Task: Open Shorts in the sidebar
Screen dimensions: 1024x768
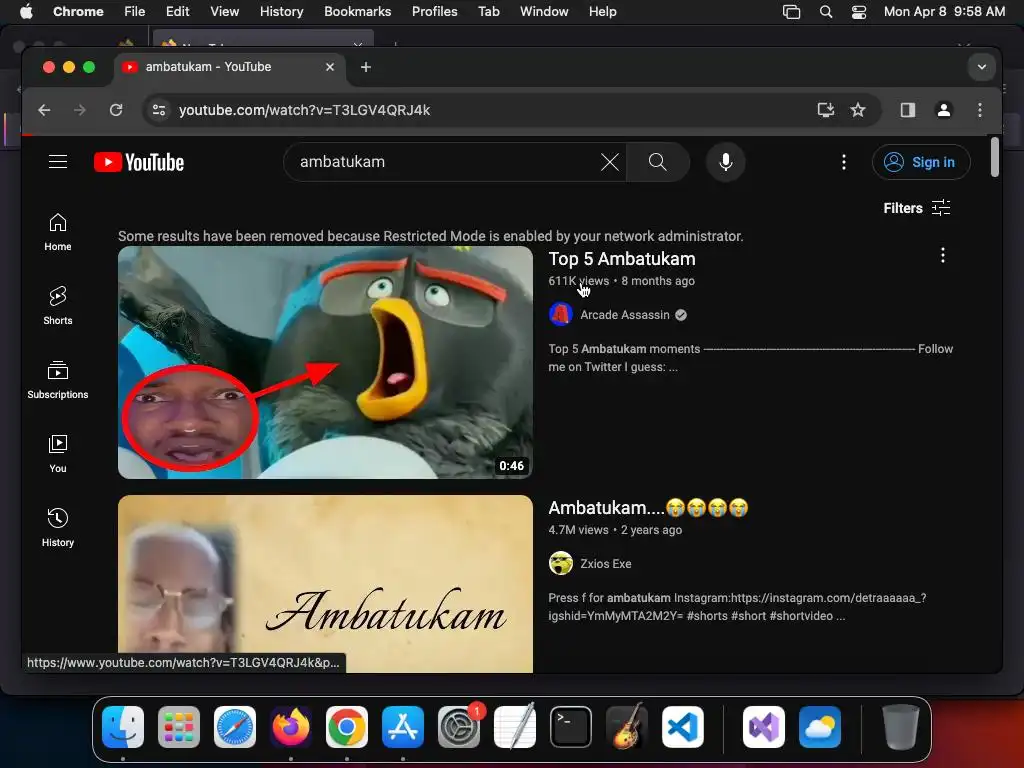Action: [57, 306]
